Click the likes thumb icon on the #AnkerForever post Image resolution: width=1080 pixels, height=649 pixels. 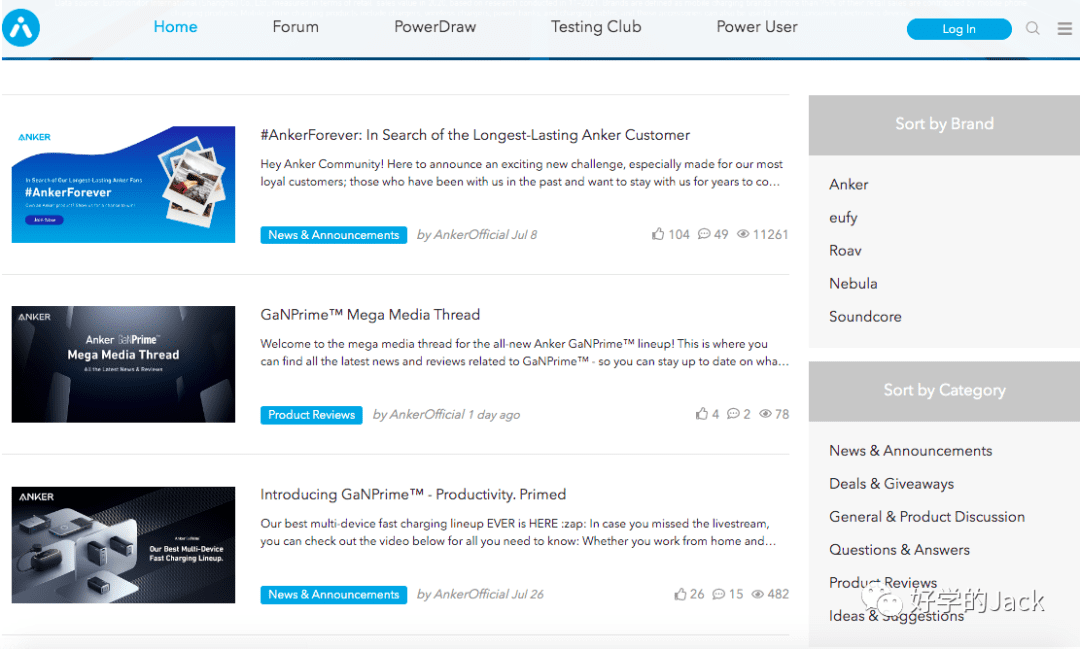[658, 234]
